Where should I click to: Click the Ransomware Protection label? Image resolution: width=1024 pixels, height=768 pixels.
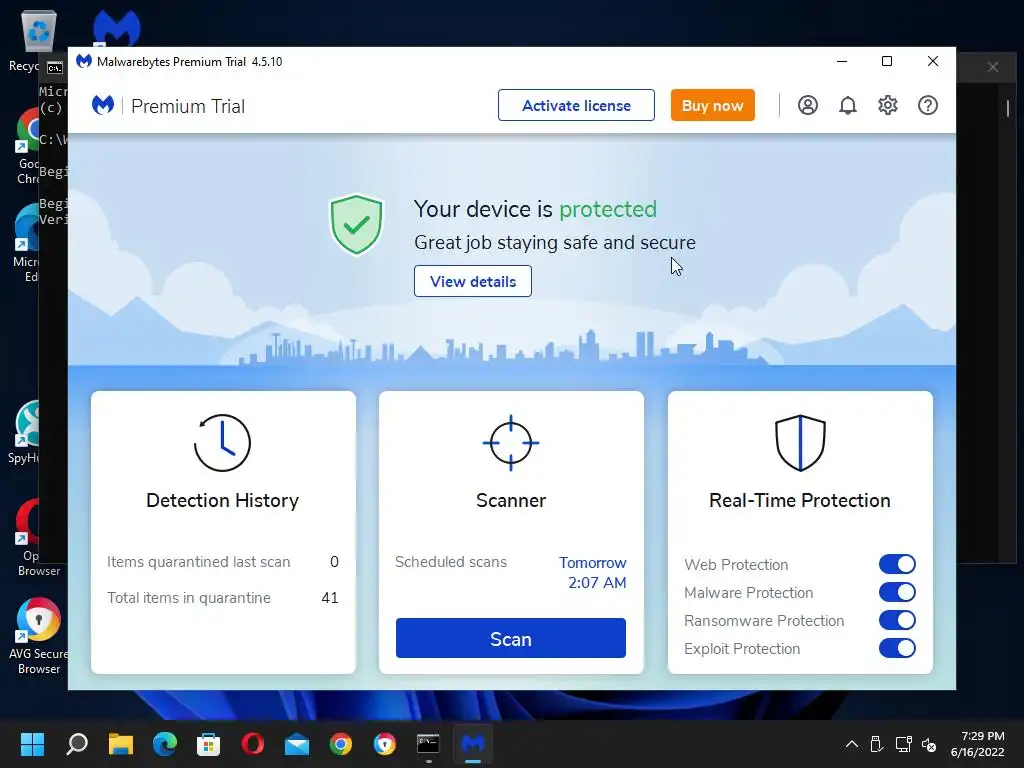coord(764,620)
